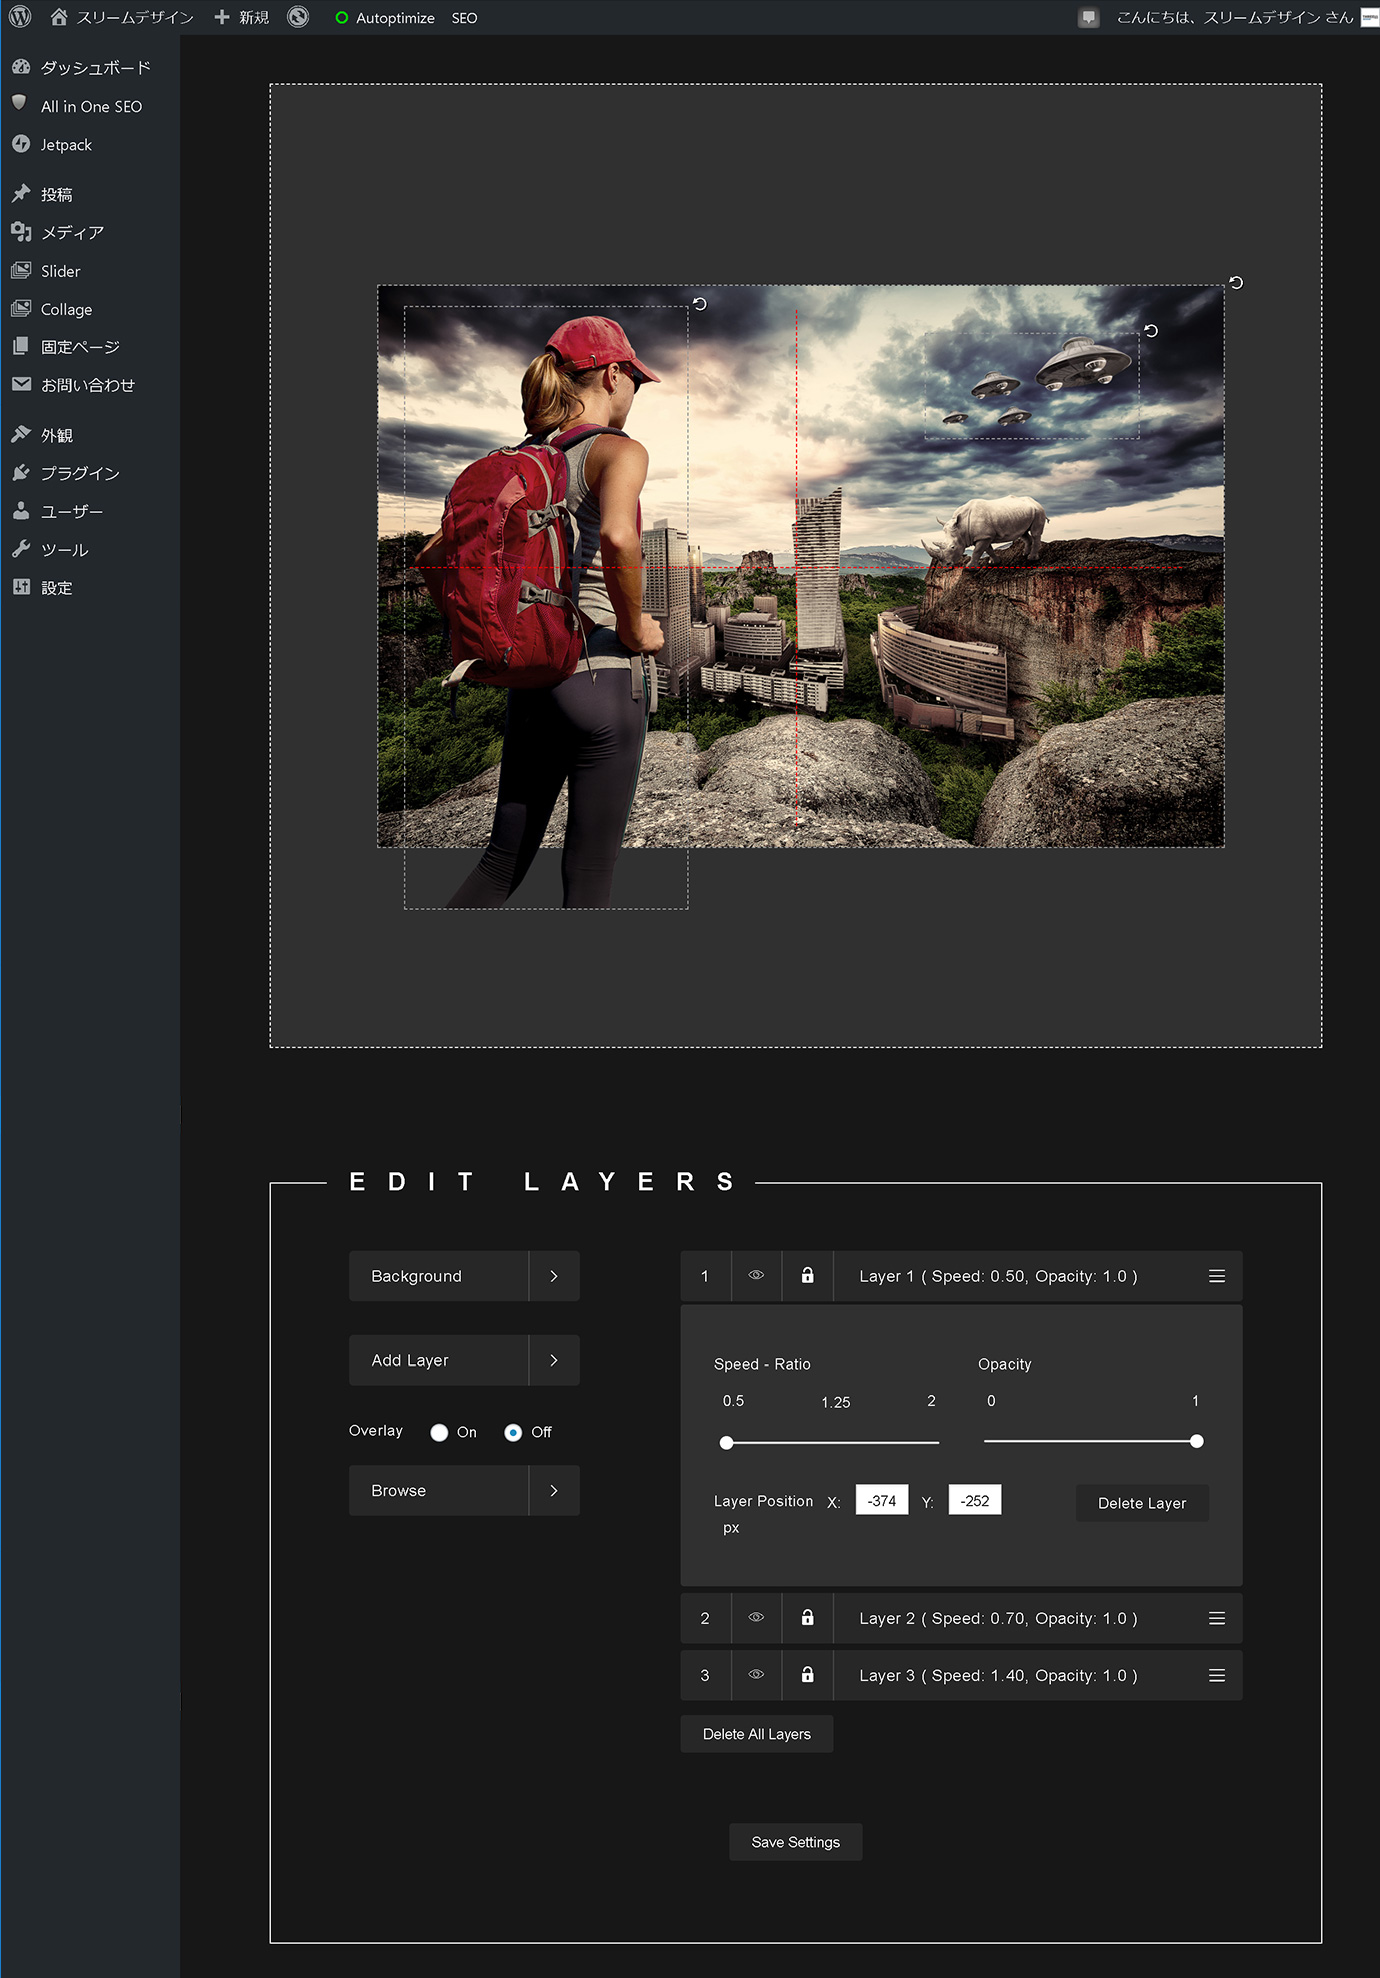
Task: Click the rotate icon of the background image
Action: tap(1236, 283)
